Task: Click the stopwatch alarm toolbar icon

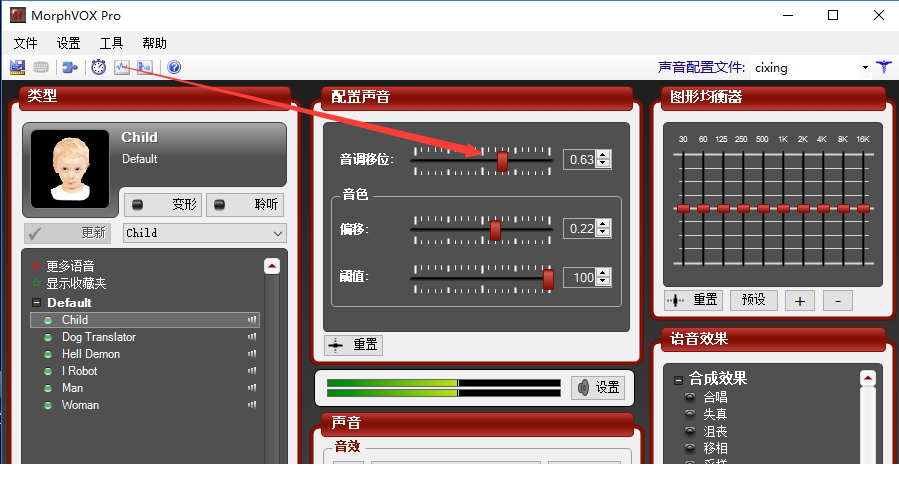Action: click(x=99, y=67)
